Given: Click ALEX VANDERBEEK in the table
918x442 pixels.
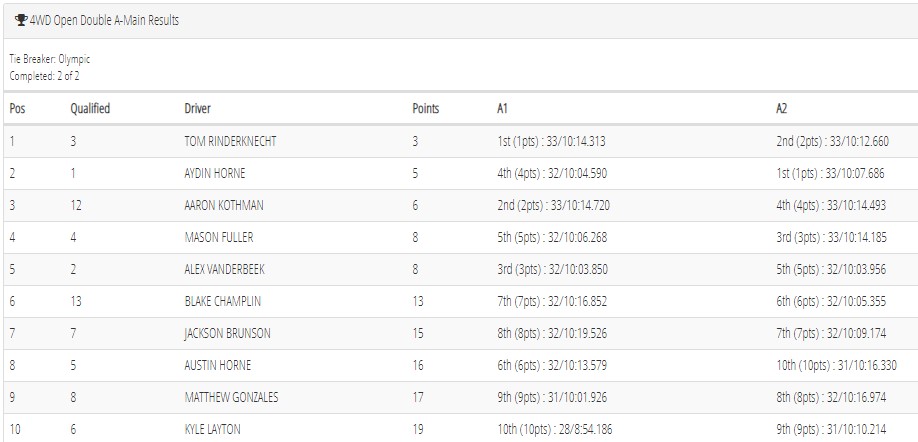Looking at the screenshot, I should coord(224,269).
